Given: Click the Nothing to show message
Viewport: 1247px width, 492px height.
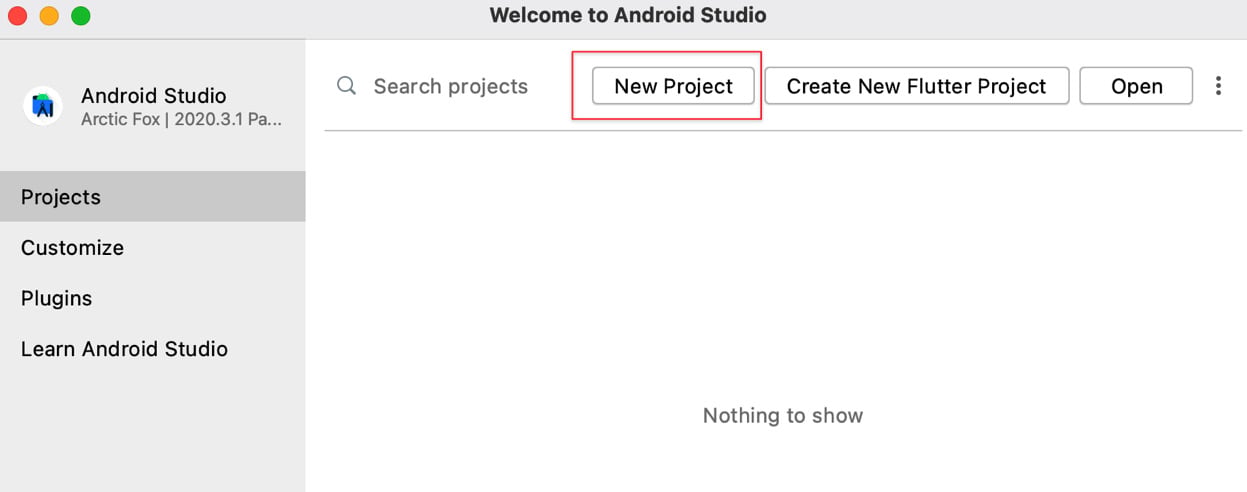Looking at the screenshot, I should tap(783, 416).
